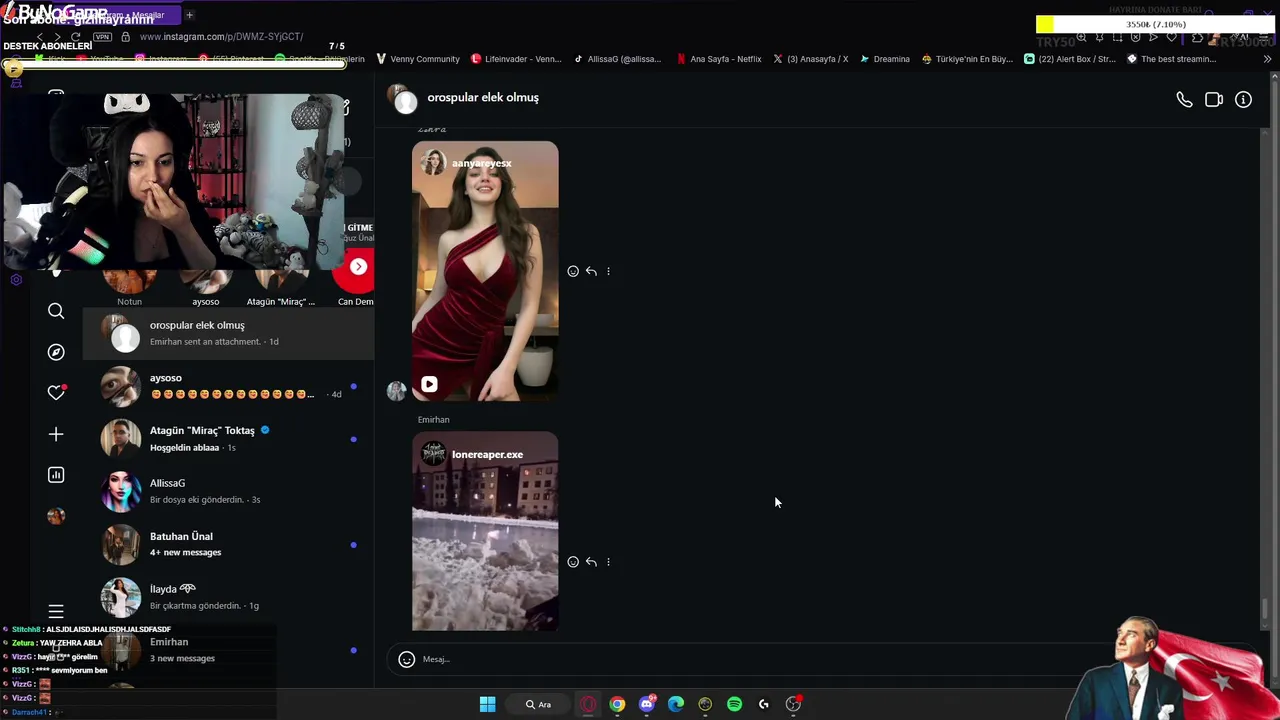The image size is (1280, 720).
Task: Open Emirhan conversation with 3 new messages
Action: point(228,650)
